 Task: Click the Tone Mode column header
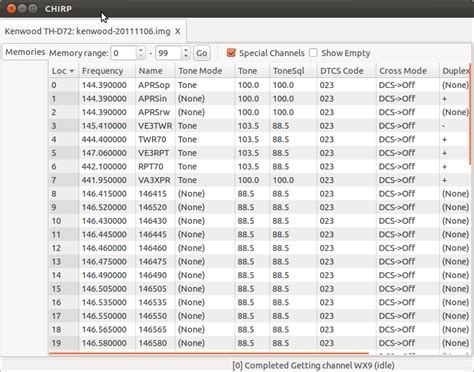click(x=205, y=71)
